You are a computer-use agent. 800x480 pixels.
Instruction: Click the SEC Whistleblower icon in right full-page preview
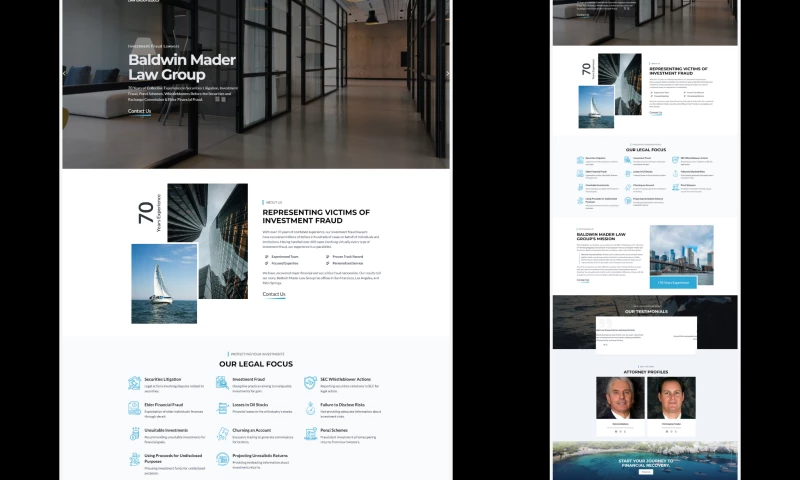click(675, 160)
